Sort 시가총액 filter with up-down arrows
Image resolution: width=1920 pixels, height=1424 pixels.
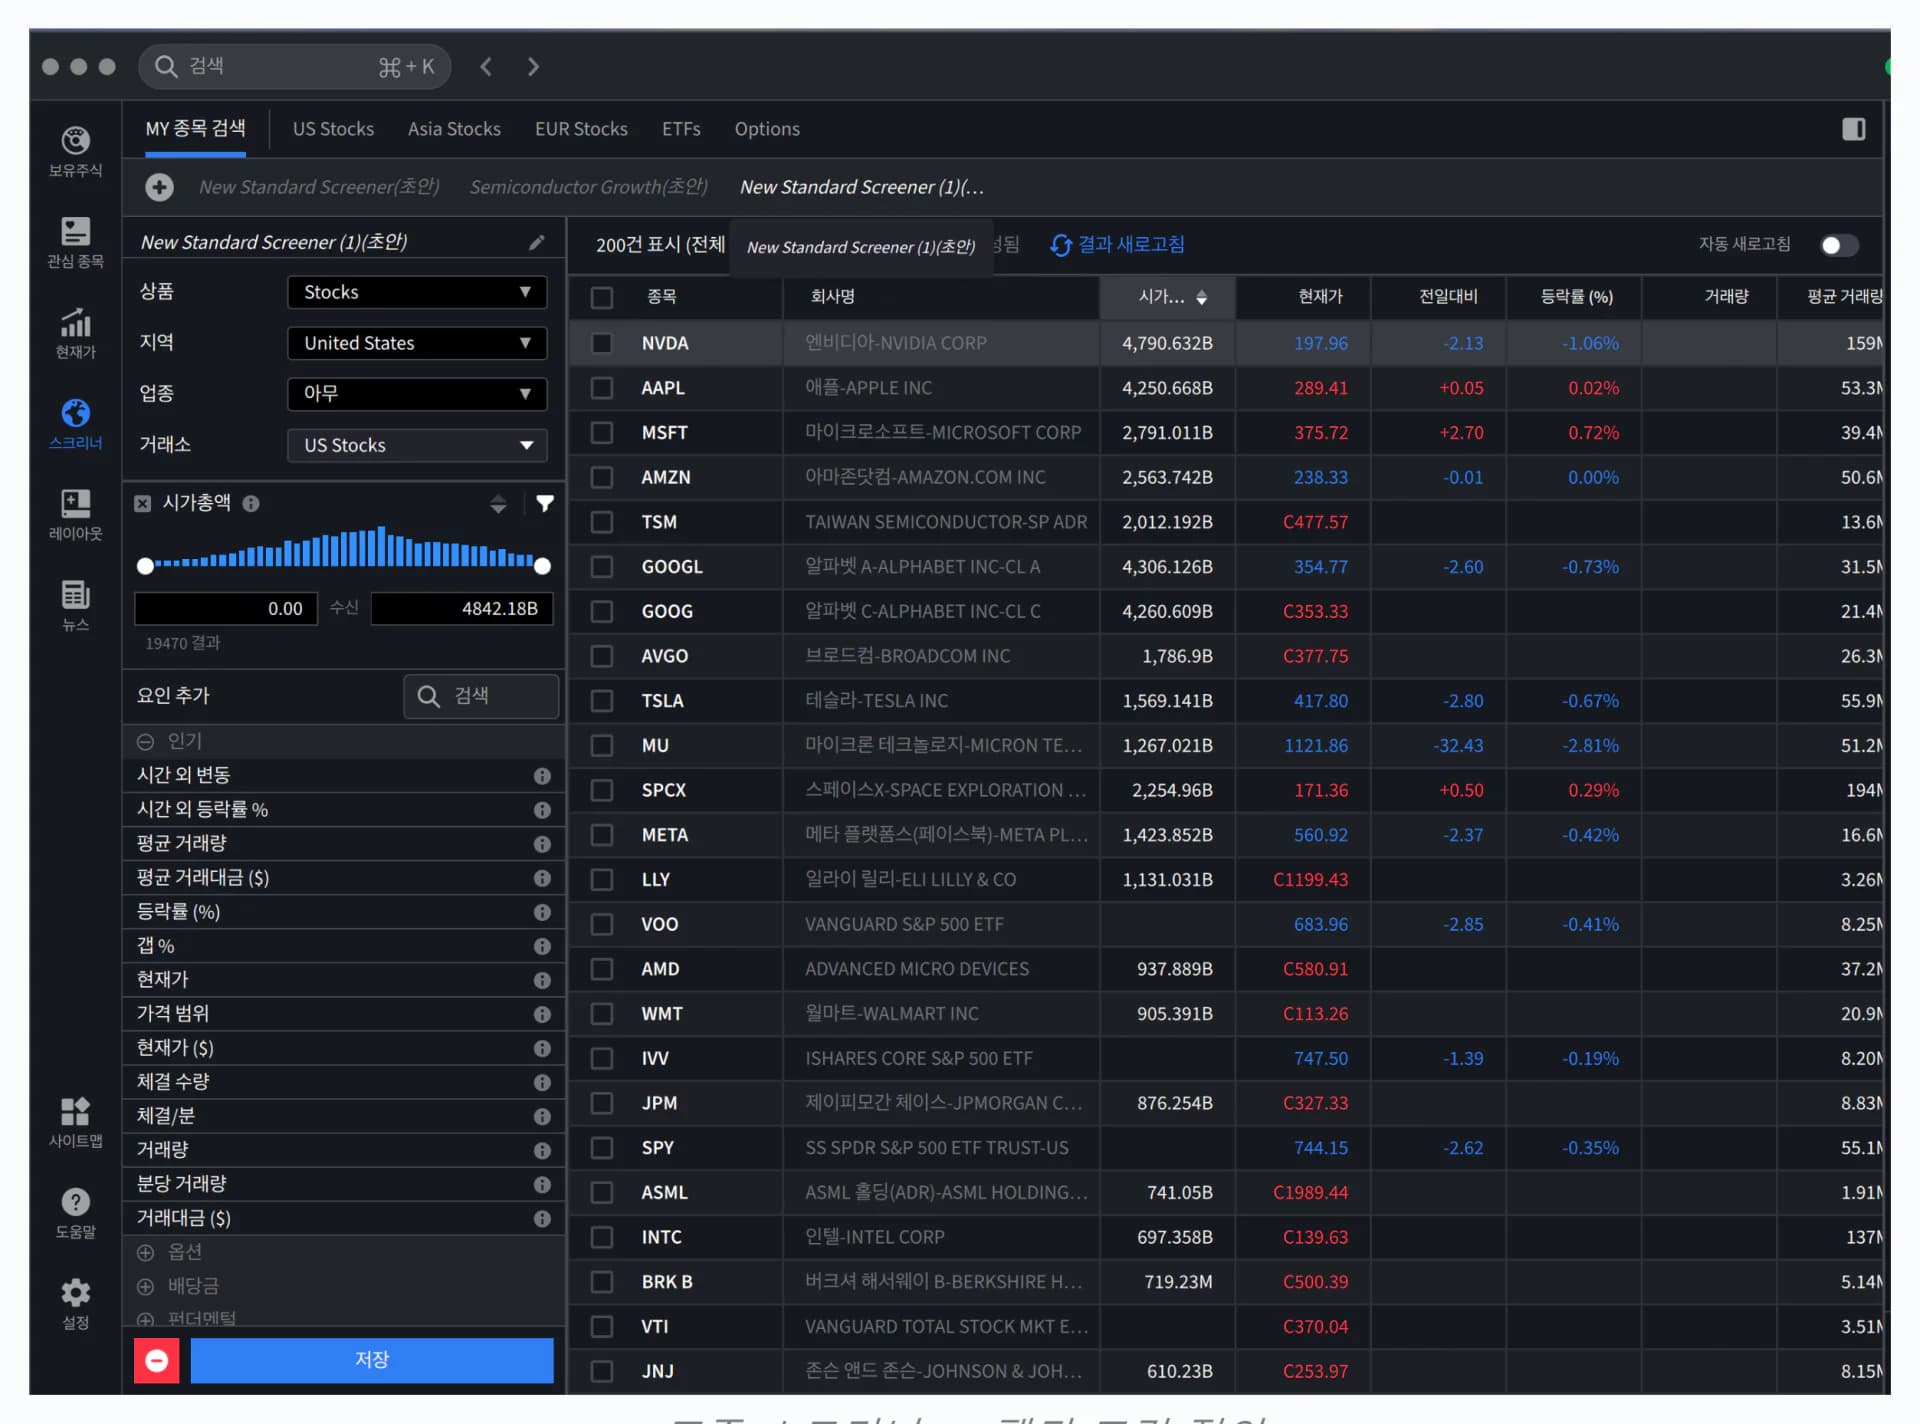(498, 503)
